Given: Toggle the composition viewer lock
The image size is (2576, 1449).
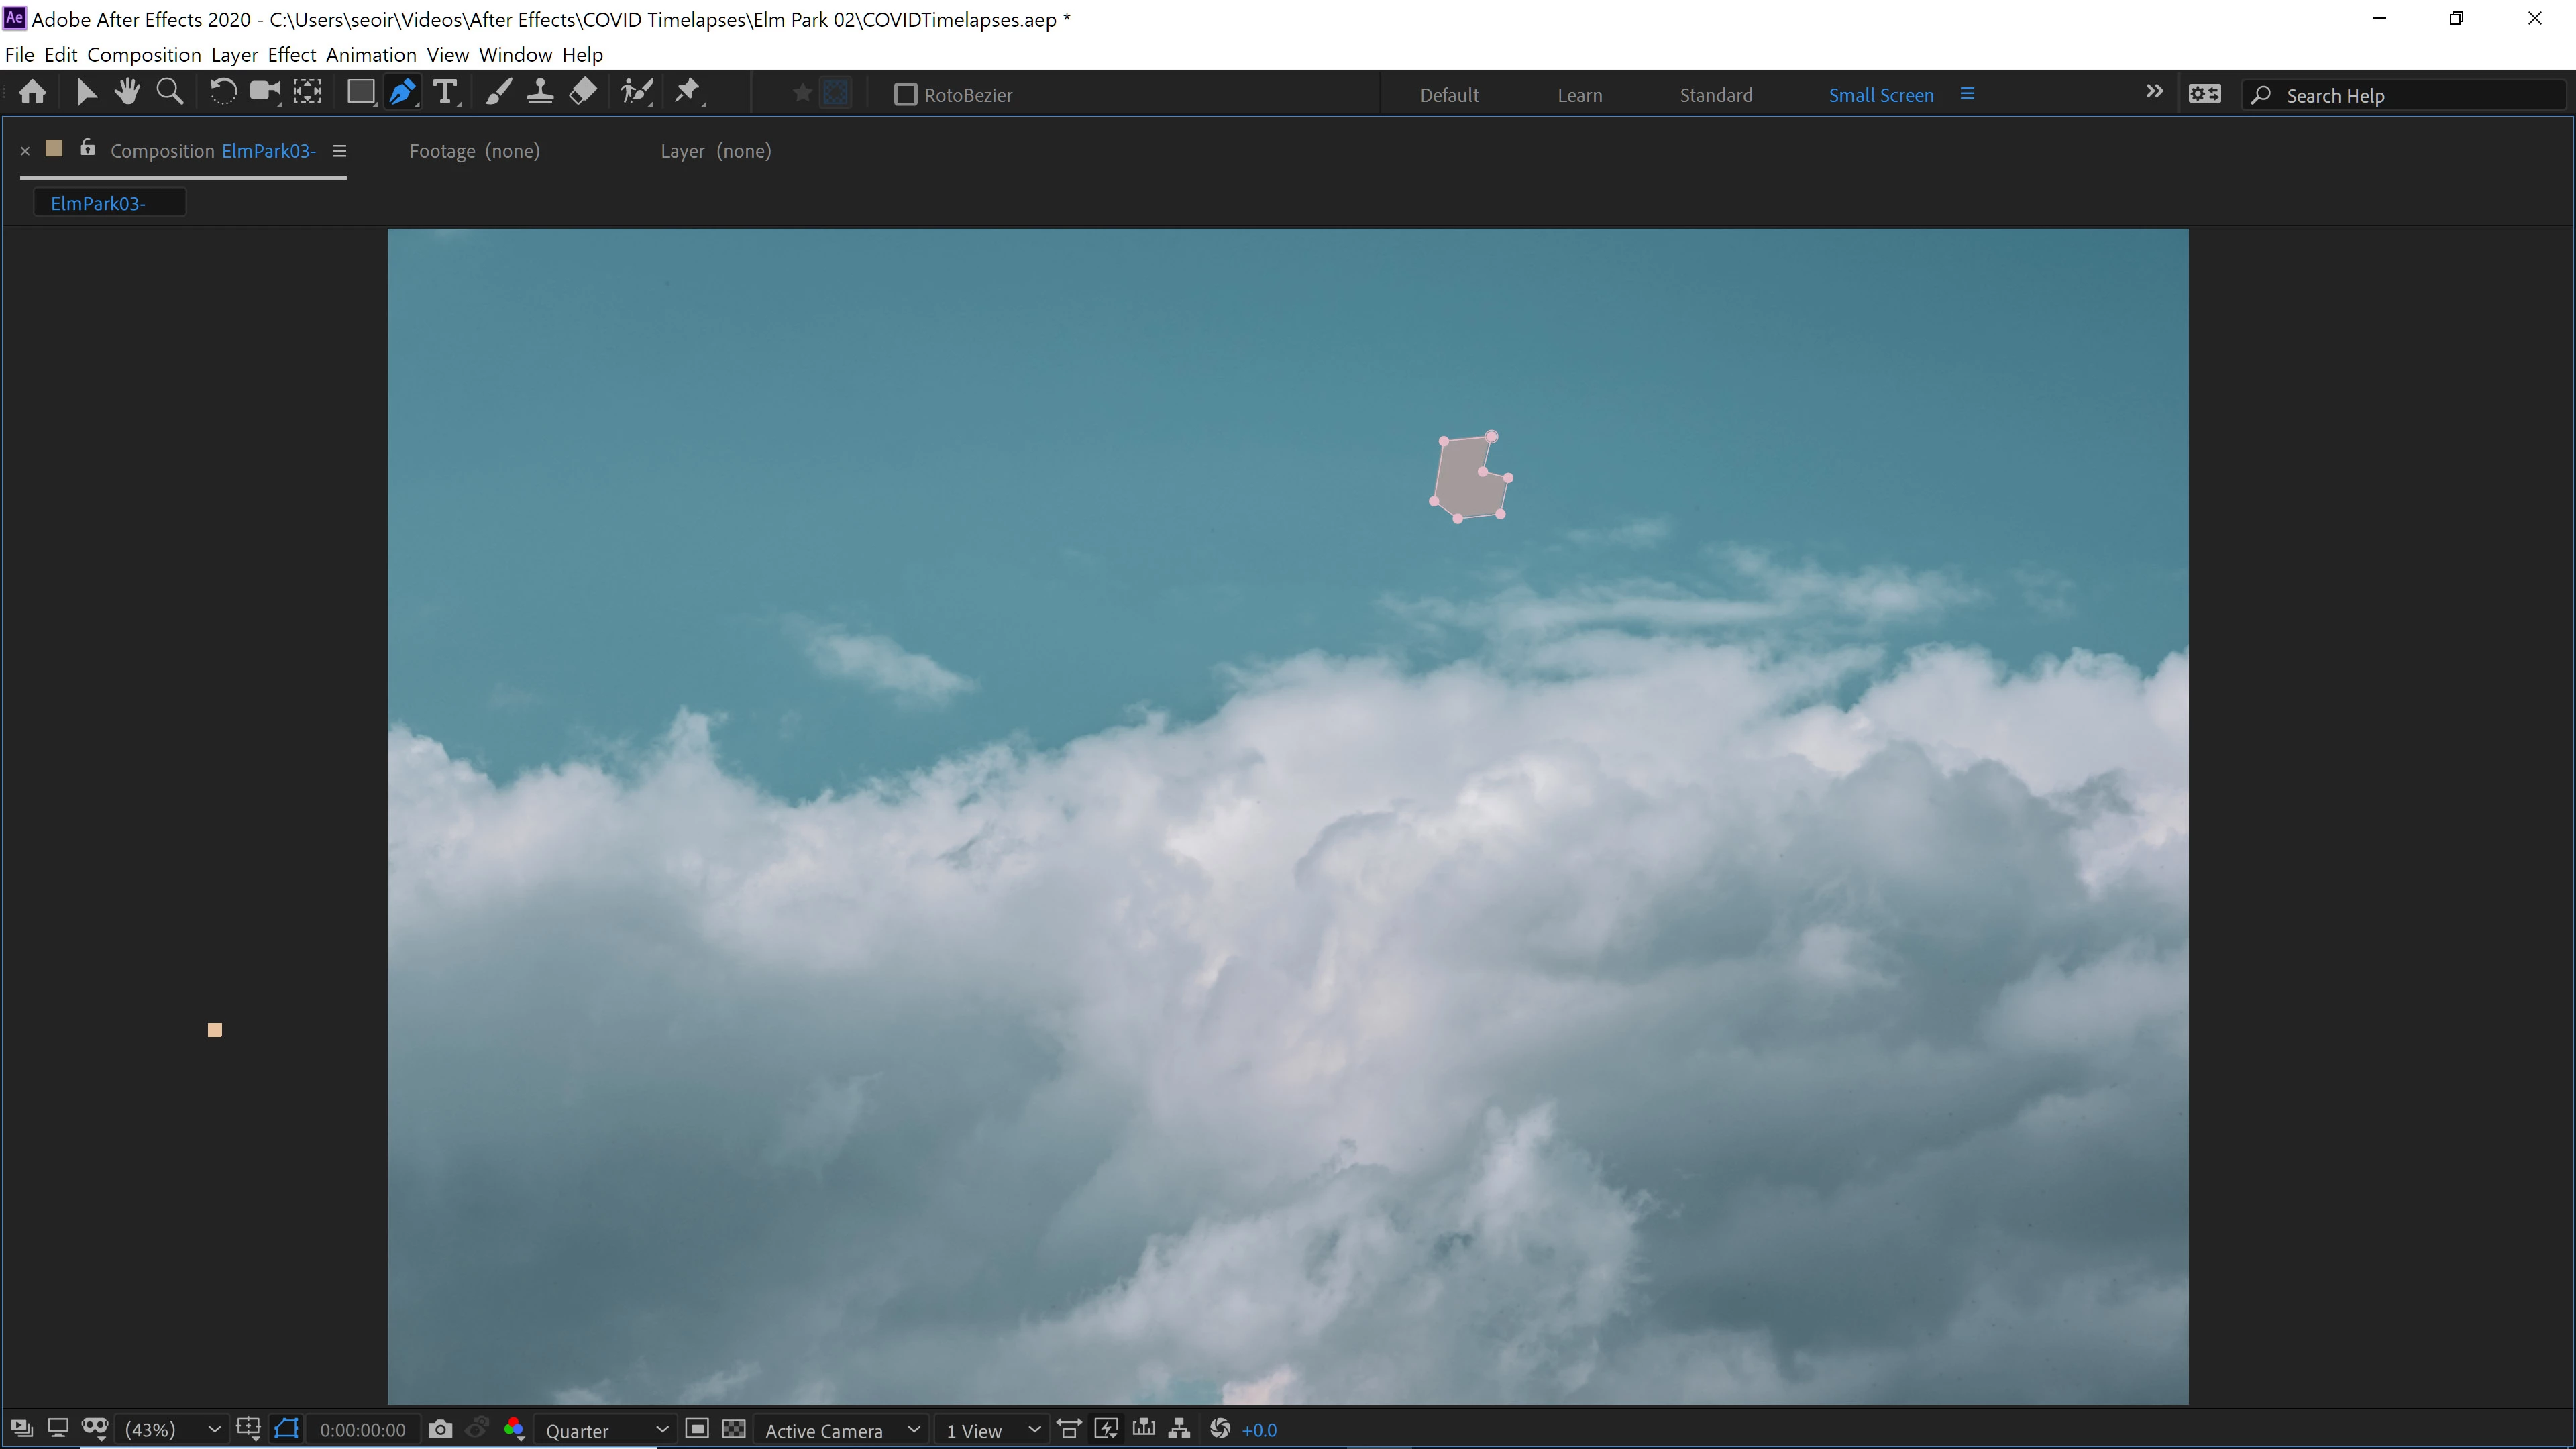Looking at the screenshot, I should [88, 148].
